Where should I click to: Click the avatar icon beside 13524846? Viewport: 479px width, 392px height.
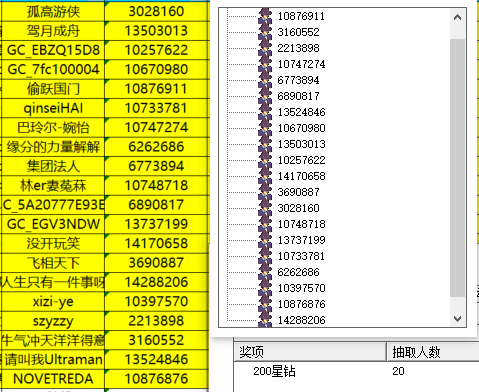(265, 112)
